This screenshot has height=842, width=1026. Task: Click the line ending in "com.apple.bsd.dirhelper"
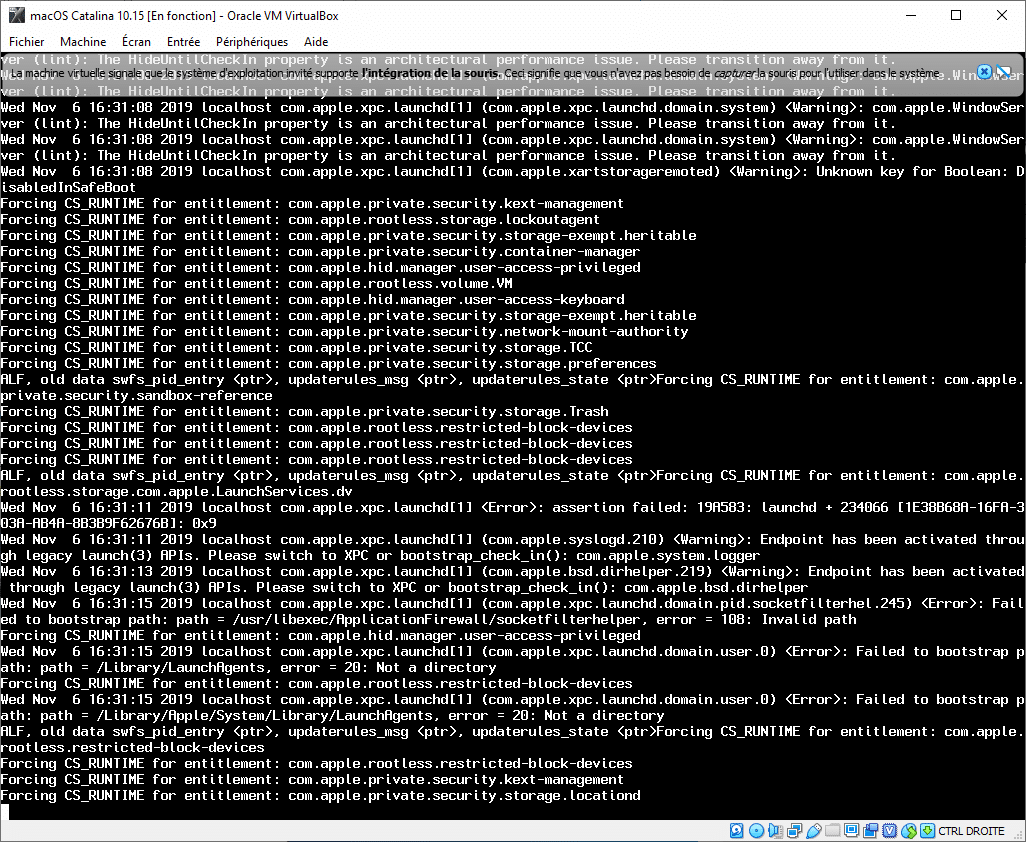click(404, 588)
